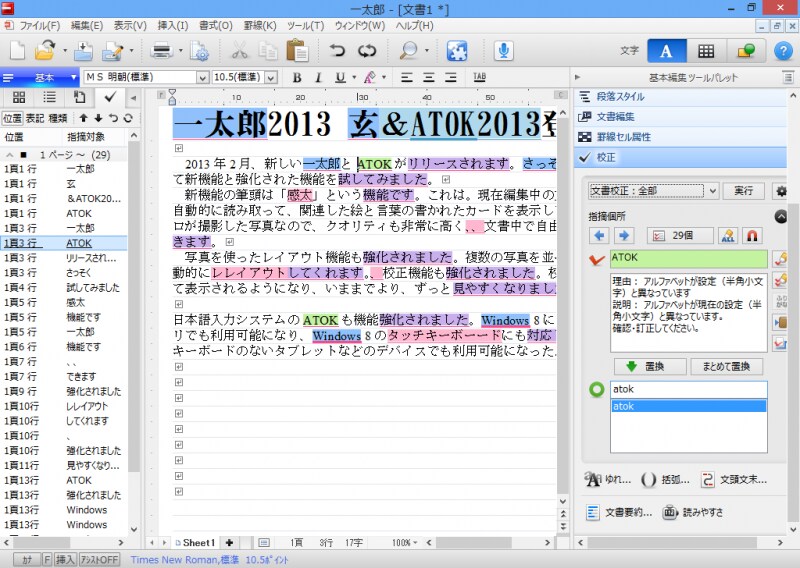Click the save document icon in toolbar

coord(83,51)
